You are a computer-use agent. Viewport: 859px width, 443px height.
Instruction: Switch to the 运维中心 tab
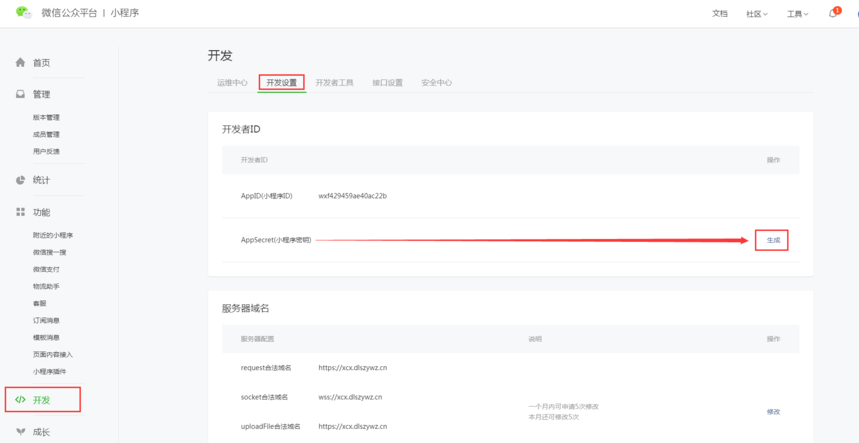[232, 83]
